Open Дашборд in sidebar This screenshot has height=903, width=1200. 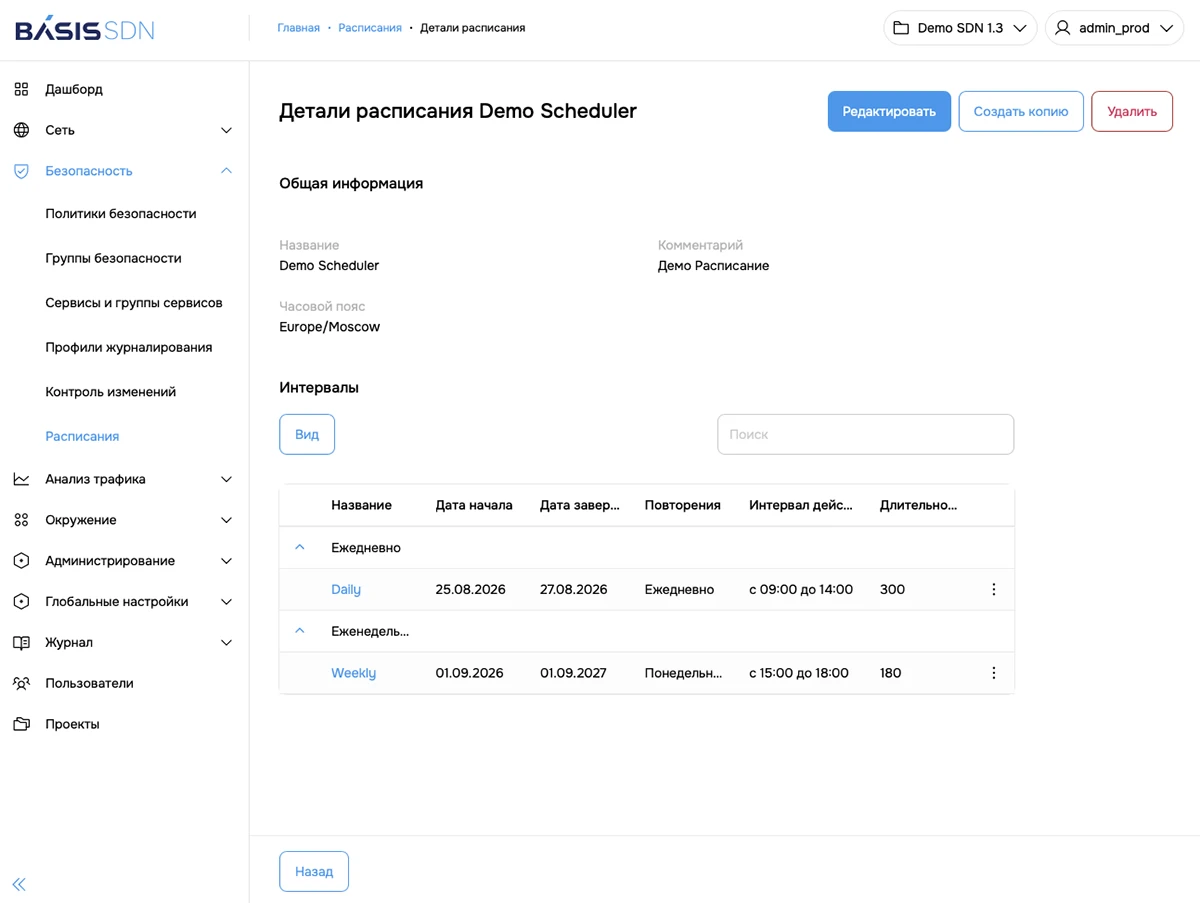coord(74,89)
